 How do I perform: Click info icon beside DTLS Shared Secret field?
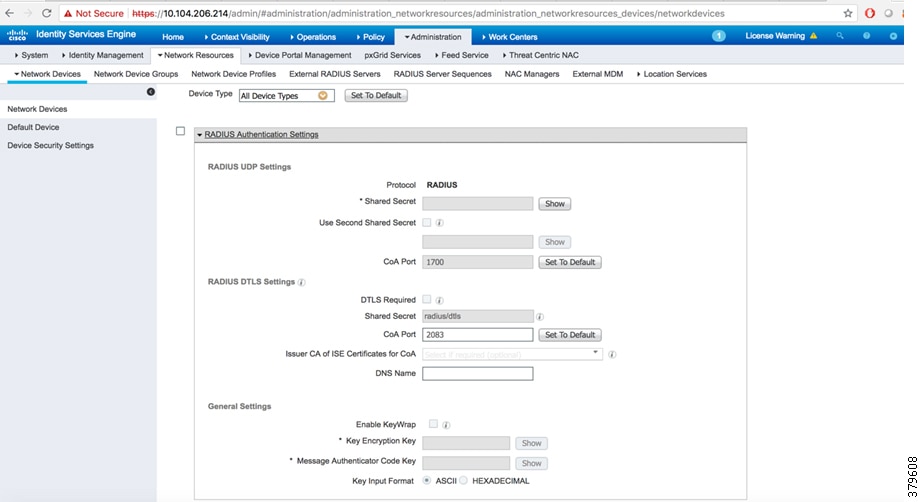point(540,317)
